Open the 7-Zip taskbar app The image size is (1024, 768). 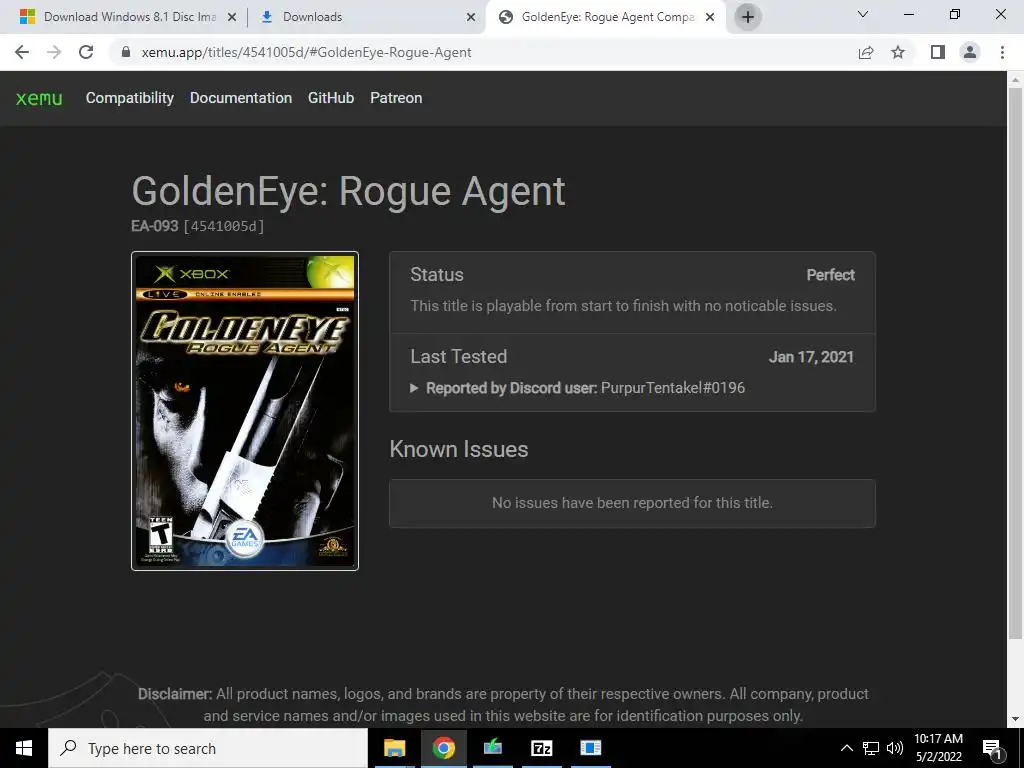click(x=541, y=748)
